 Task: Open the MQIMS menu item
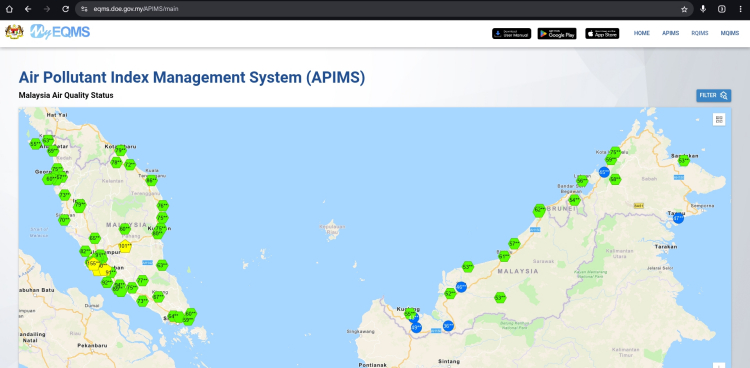[730, 33]
